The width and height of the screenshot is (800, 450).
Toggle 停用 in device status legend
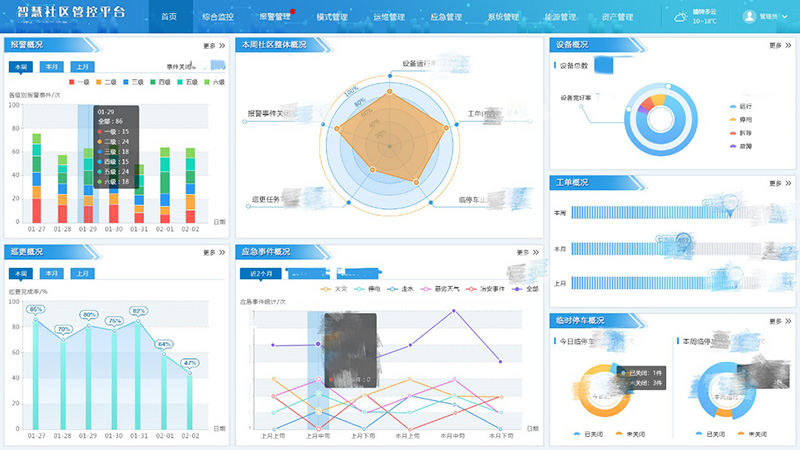click(x=741, y=120)
